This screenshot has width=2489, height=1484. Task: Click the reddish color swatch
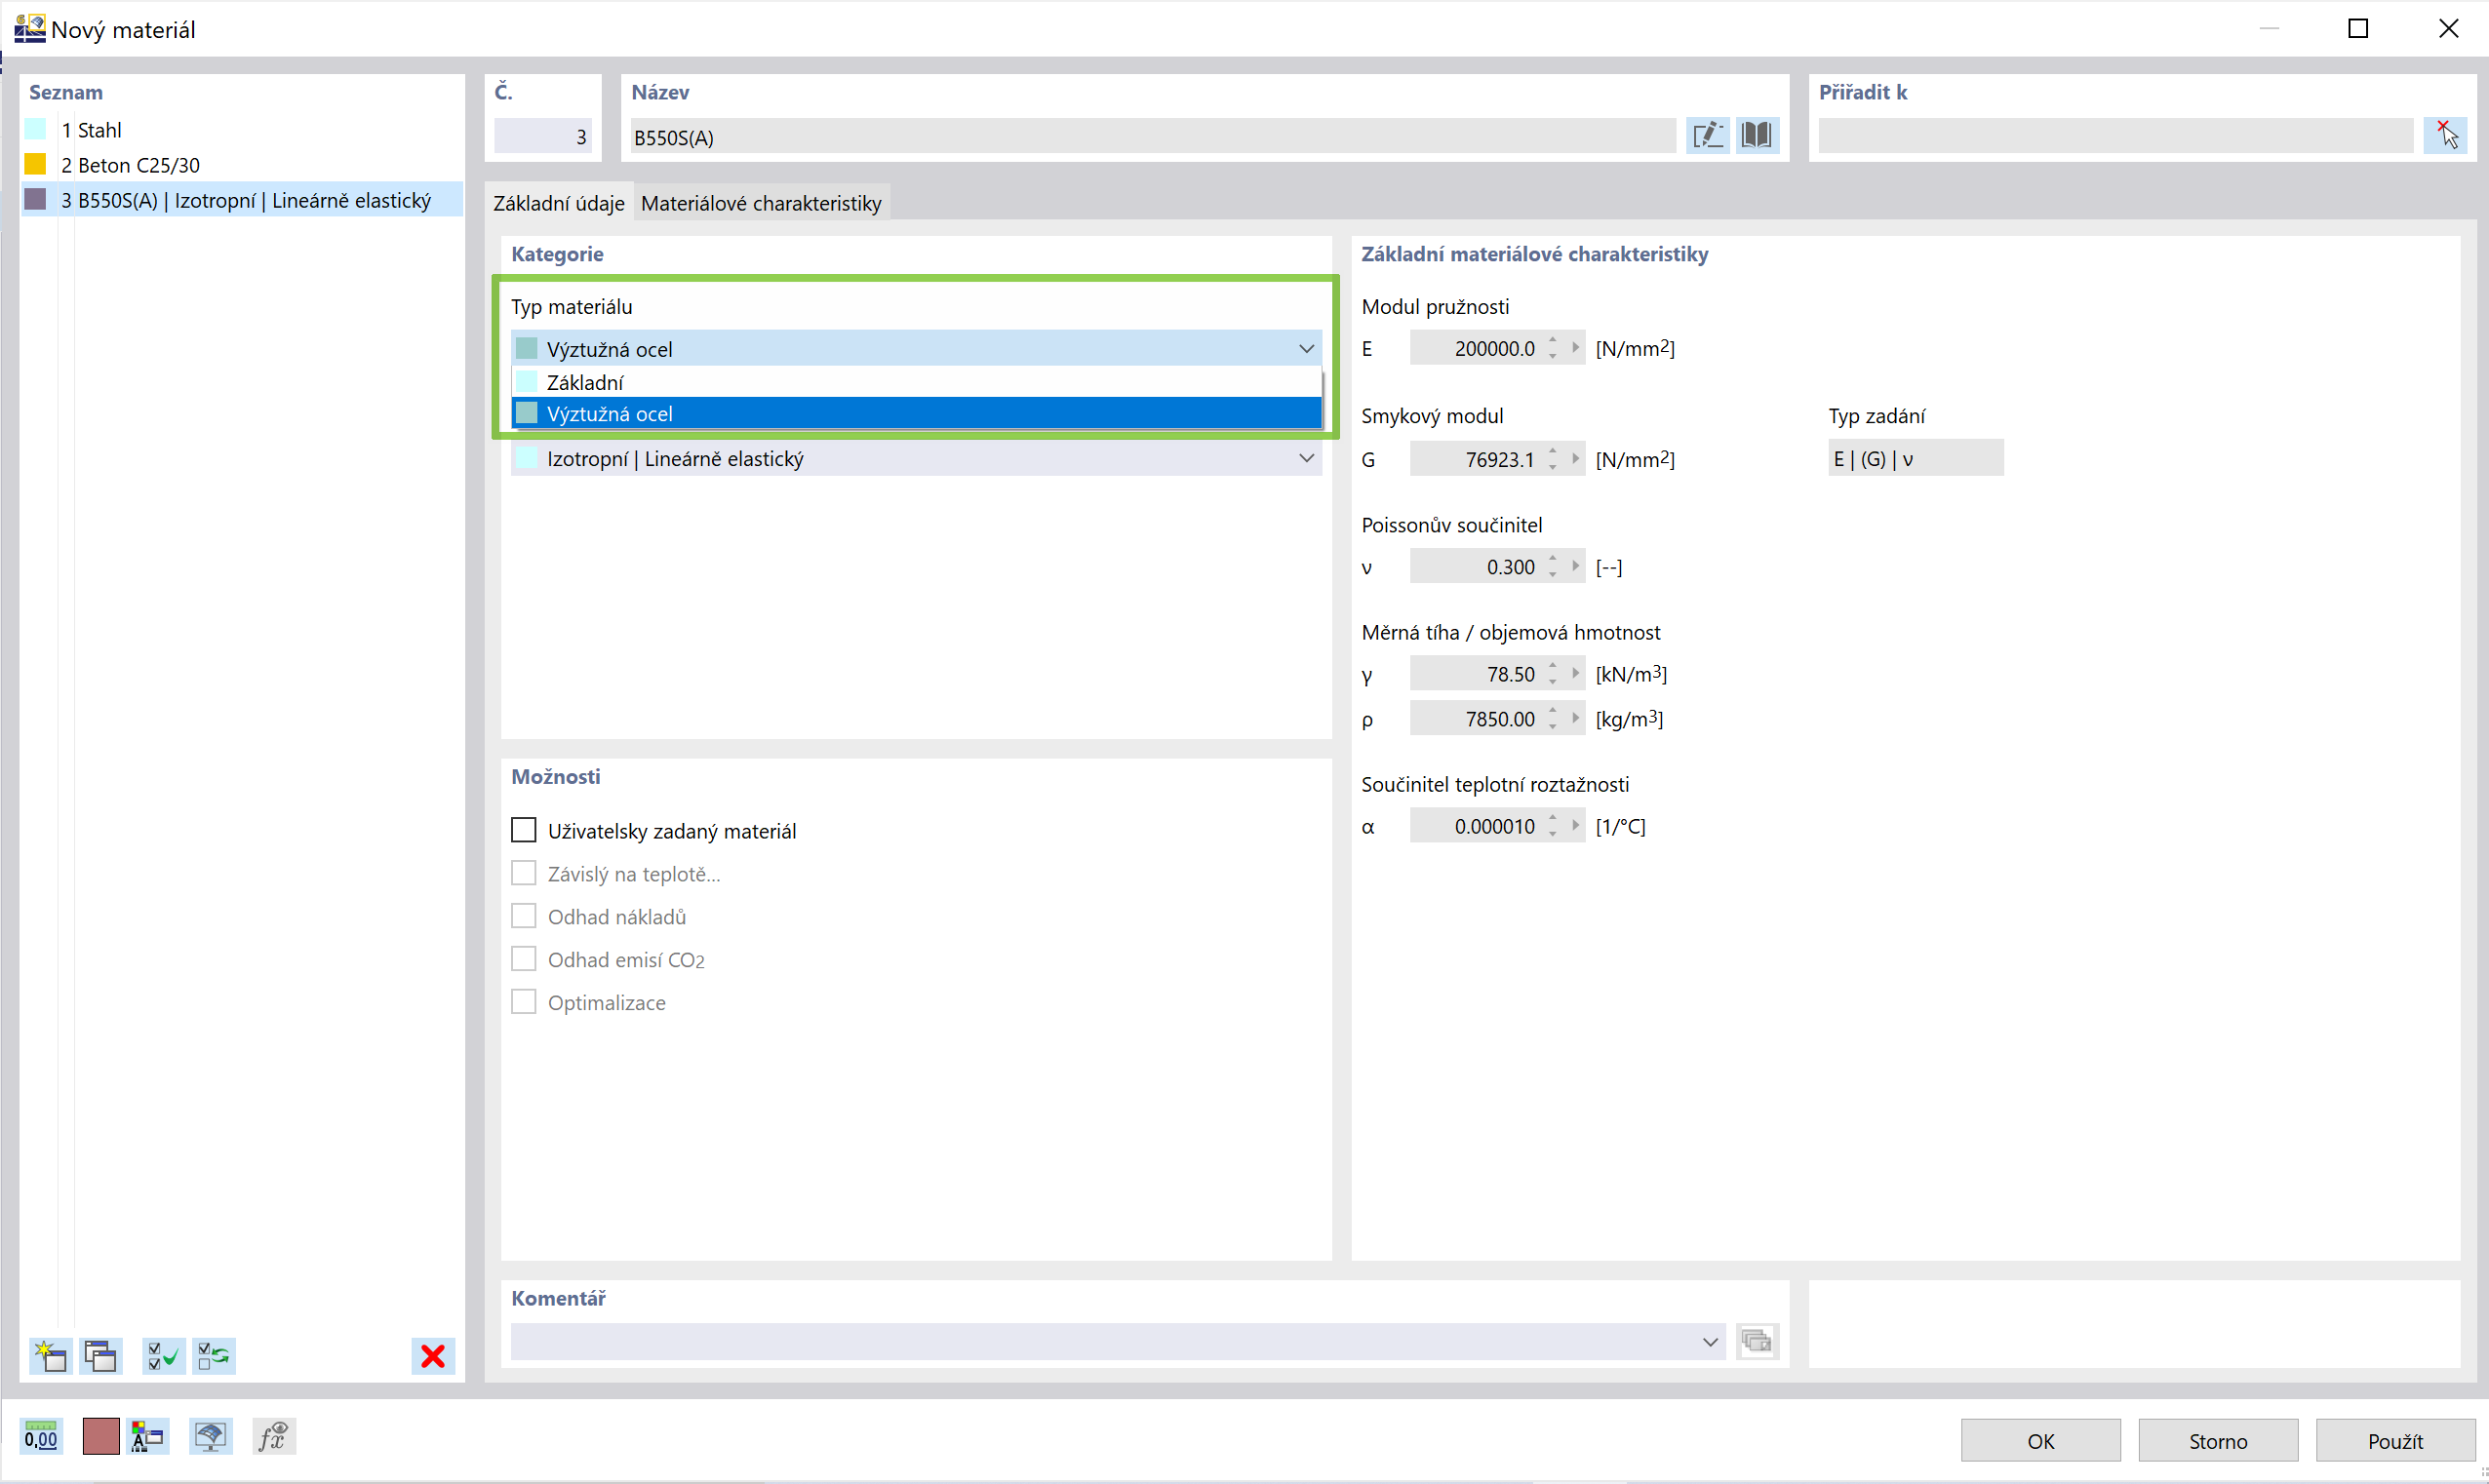click(x=100, y=1437)
